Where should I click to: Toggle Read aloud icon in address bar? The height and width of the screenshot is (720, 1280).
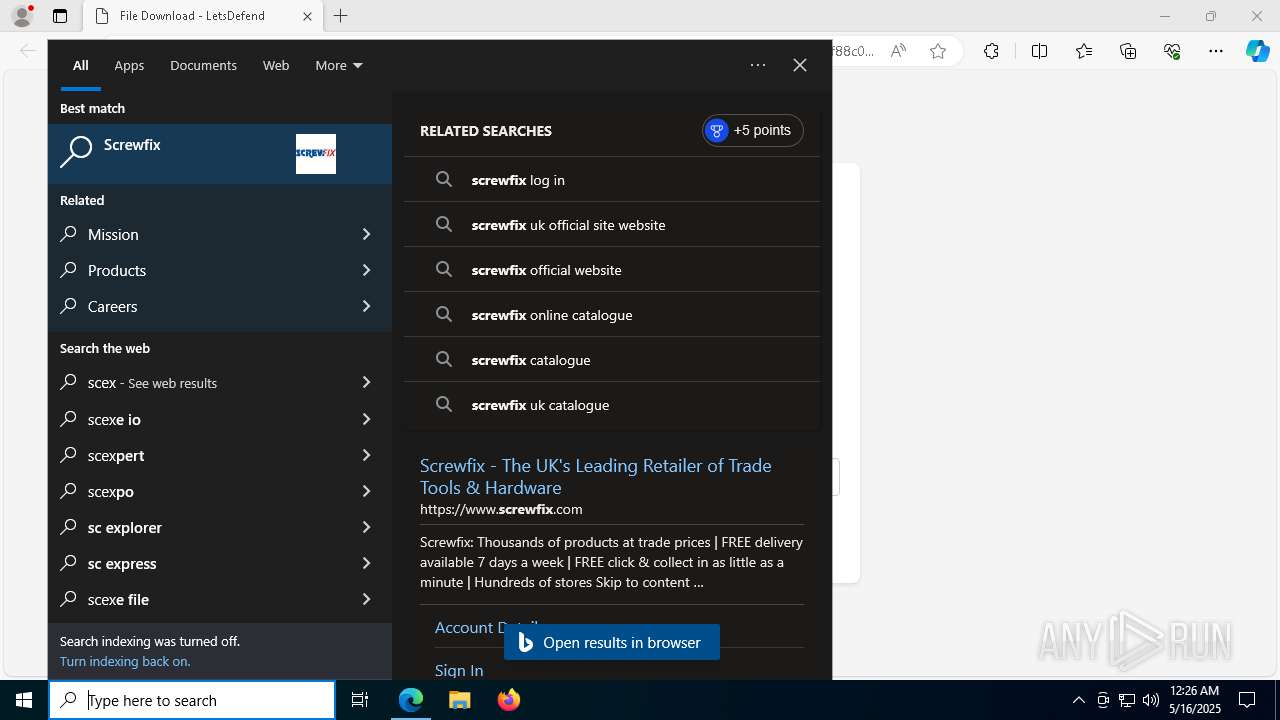pyautogui.click(x=898, y=51)
